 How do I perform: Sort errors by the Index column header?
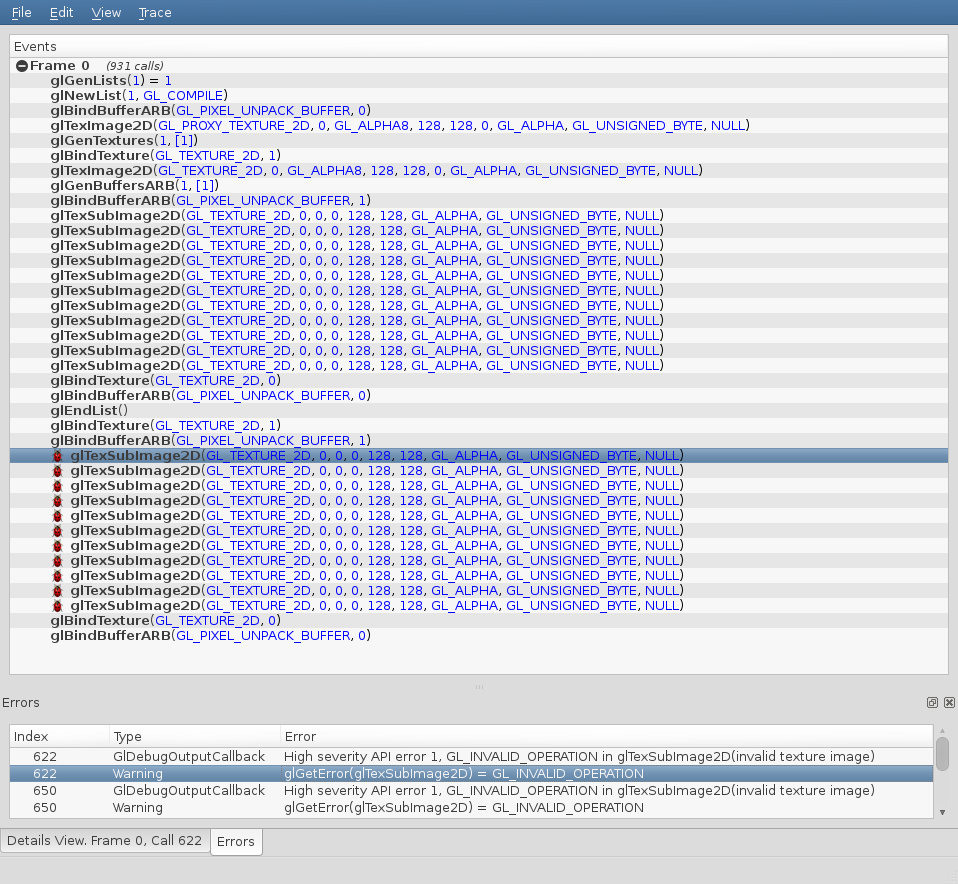[x=58, y=737]
